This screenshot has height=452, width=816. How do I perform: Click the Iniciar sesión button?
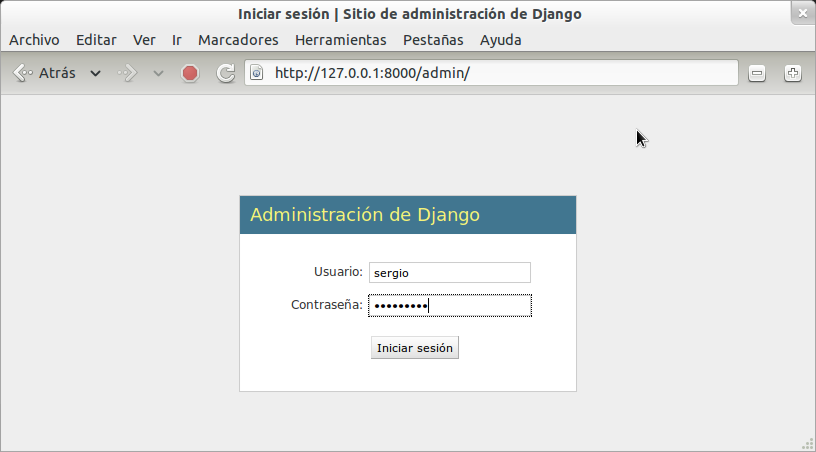(415, 348)
